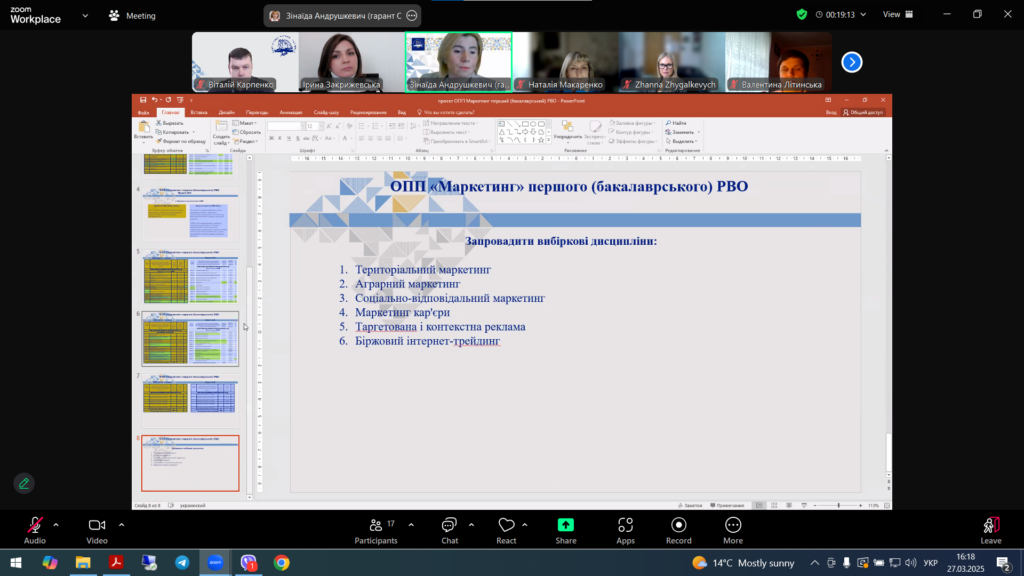
Task: Toggle microphone with the Audio button
Action: pos(35,530)
